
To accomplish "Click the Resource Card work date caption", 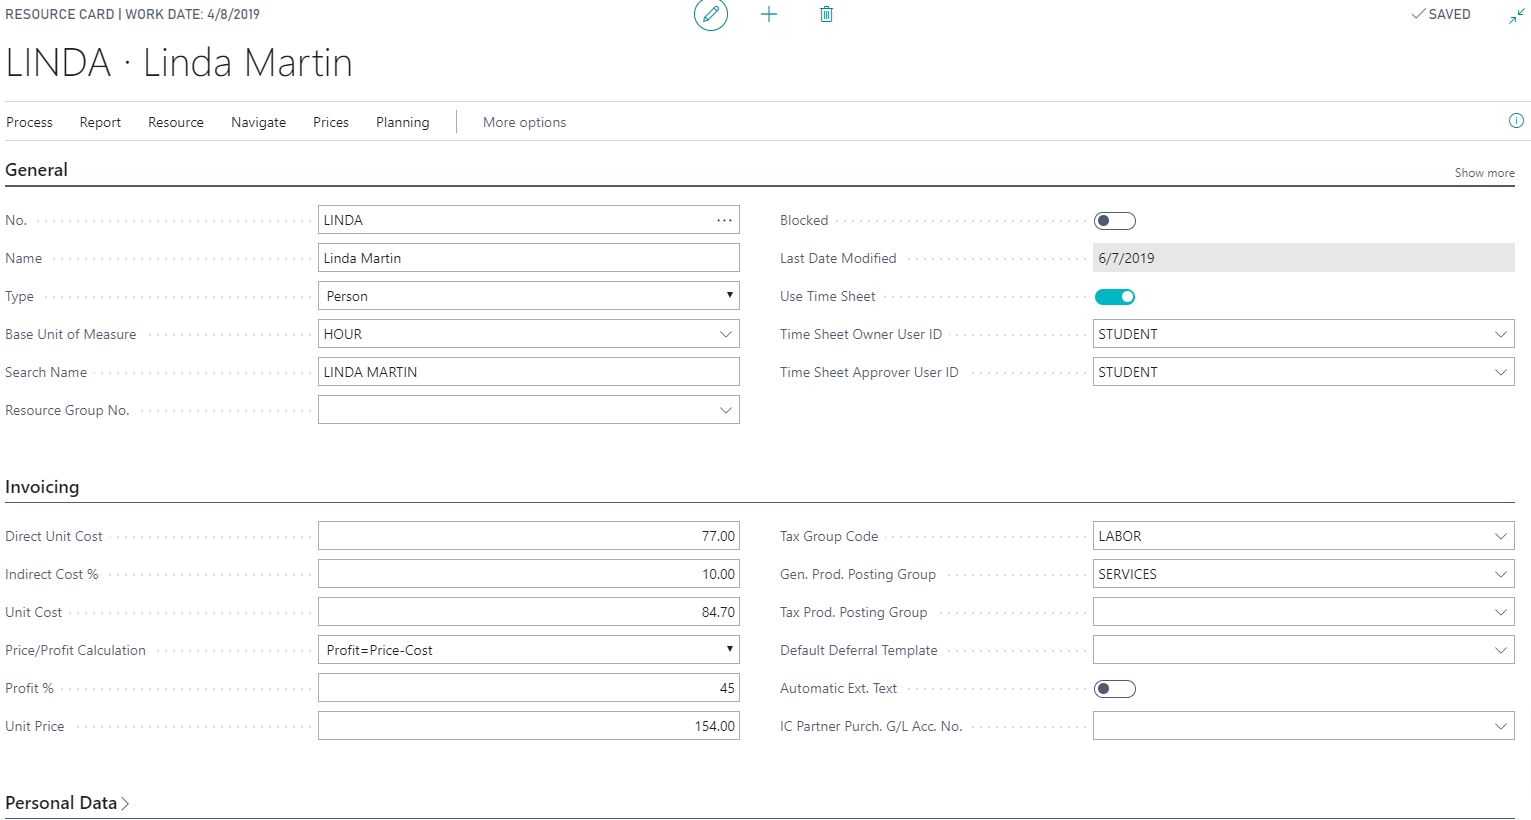I will pyautogui.click(x=132, y=14).
